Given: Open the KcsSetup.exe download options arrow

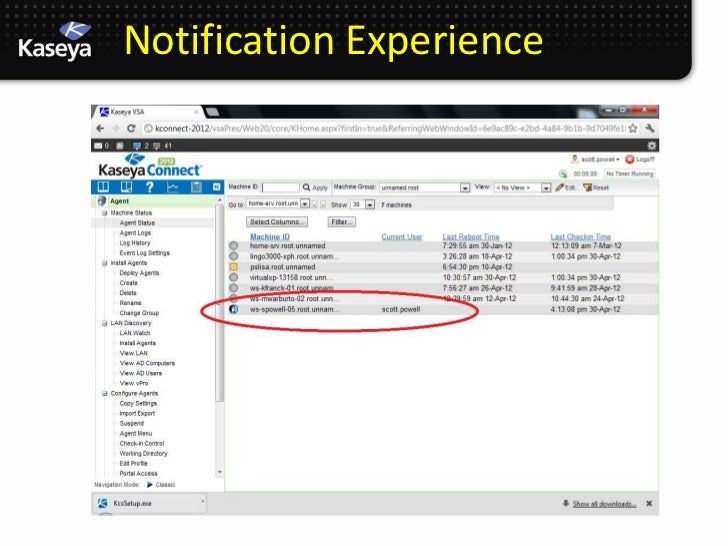Looking at the screenshot, I should coord(202,502).
